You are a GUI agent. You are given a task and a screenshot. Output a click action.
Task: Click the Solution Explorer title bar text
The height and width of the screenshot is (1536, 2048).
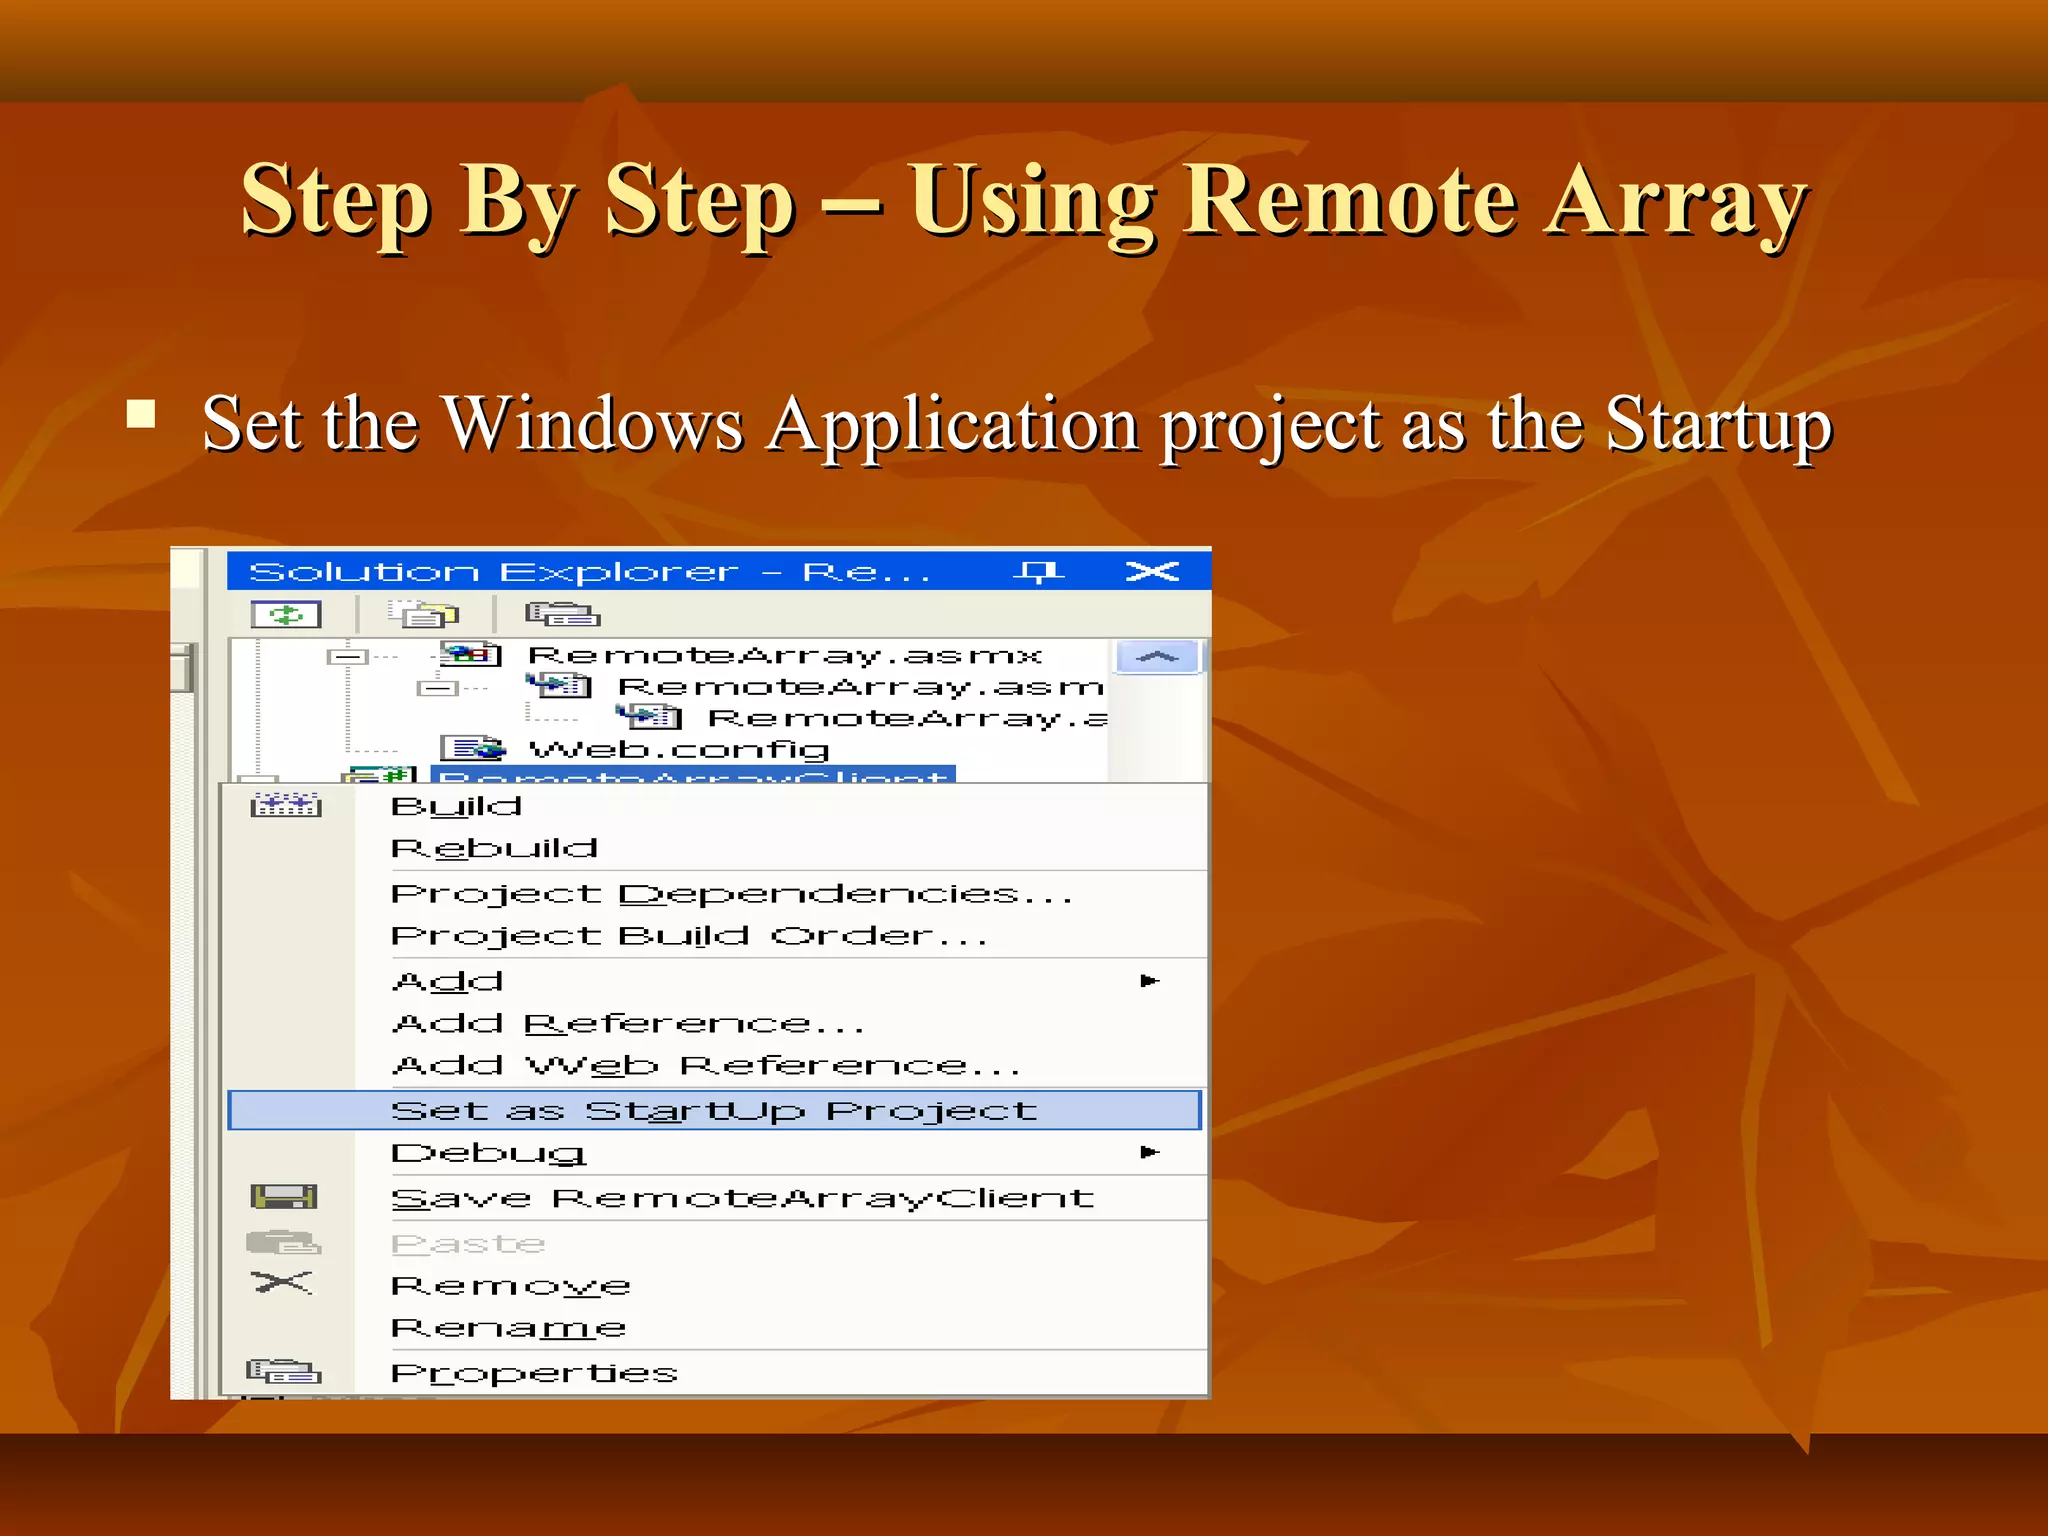pos(589,572)
